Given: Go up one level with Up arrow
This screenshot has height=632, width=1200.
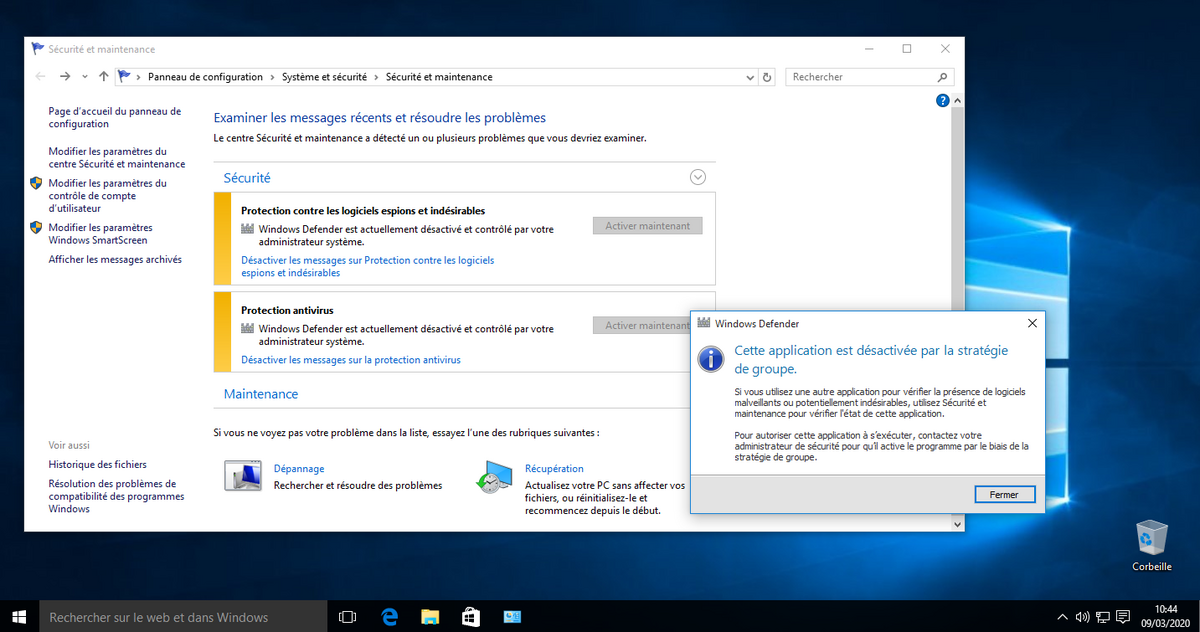Looking at the screenshot, I should pyautogui.click(x=103, y=77).
